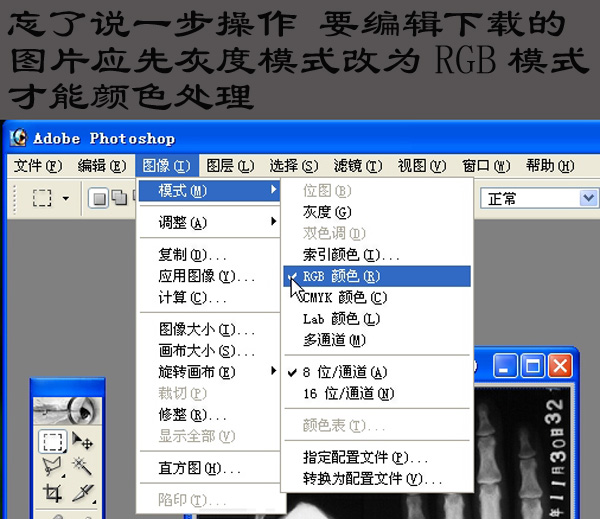Maximize the X-ray document window
Viewport: 600px width, 519px height.
(533, 366)
